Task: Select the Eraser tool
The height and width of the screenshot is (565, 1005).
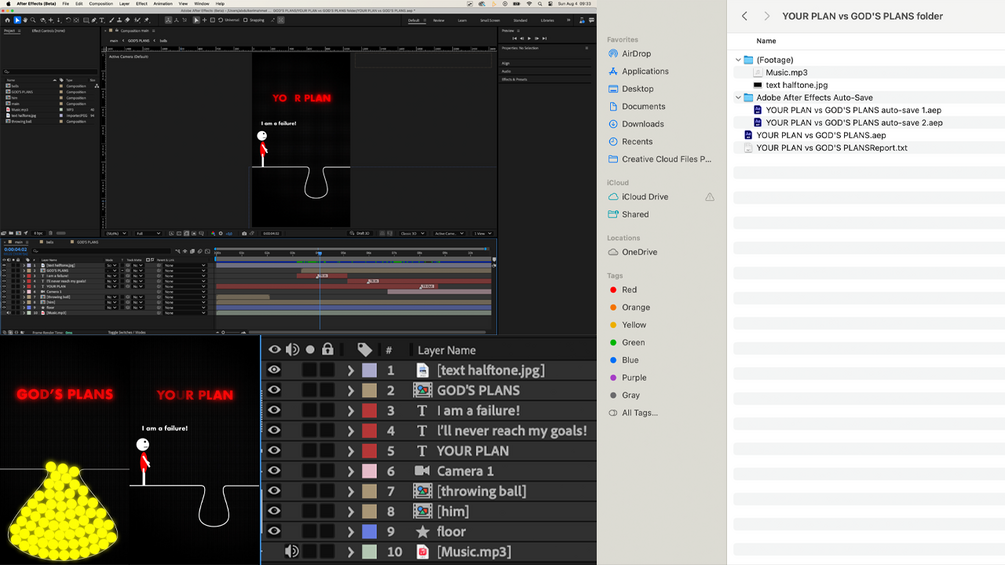Action: [x=128, y=20]
